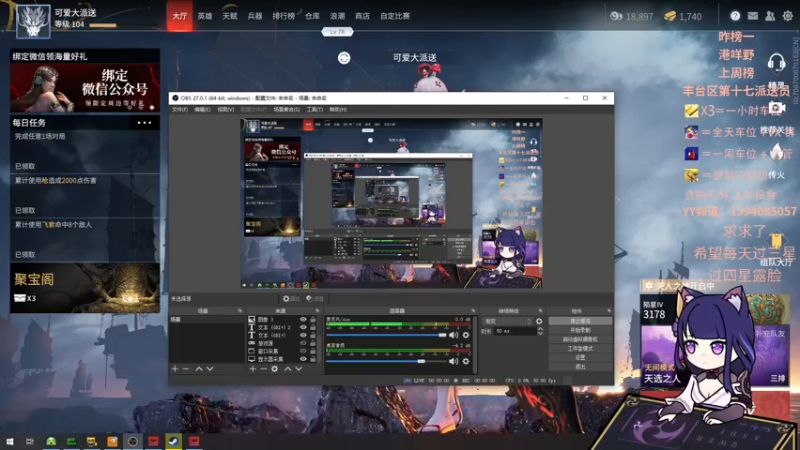Pop out the audio mixer dock panel

click(x=473, y=311)
